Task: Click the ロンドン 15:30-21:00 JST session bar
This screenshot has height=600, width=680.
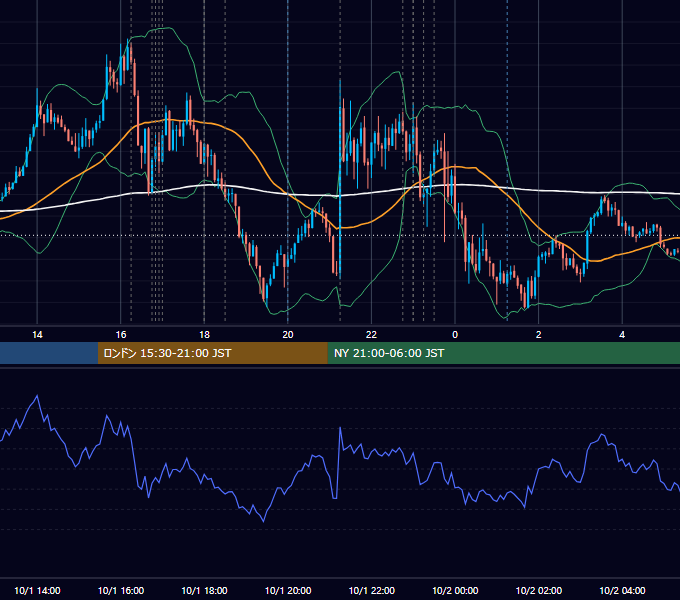Action: (x=212, y=353)
